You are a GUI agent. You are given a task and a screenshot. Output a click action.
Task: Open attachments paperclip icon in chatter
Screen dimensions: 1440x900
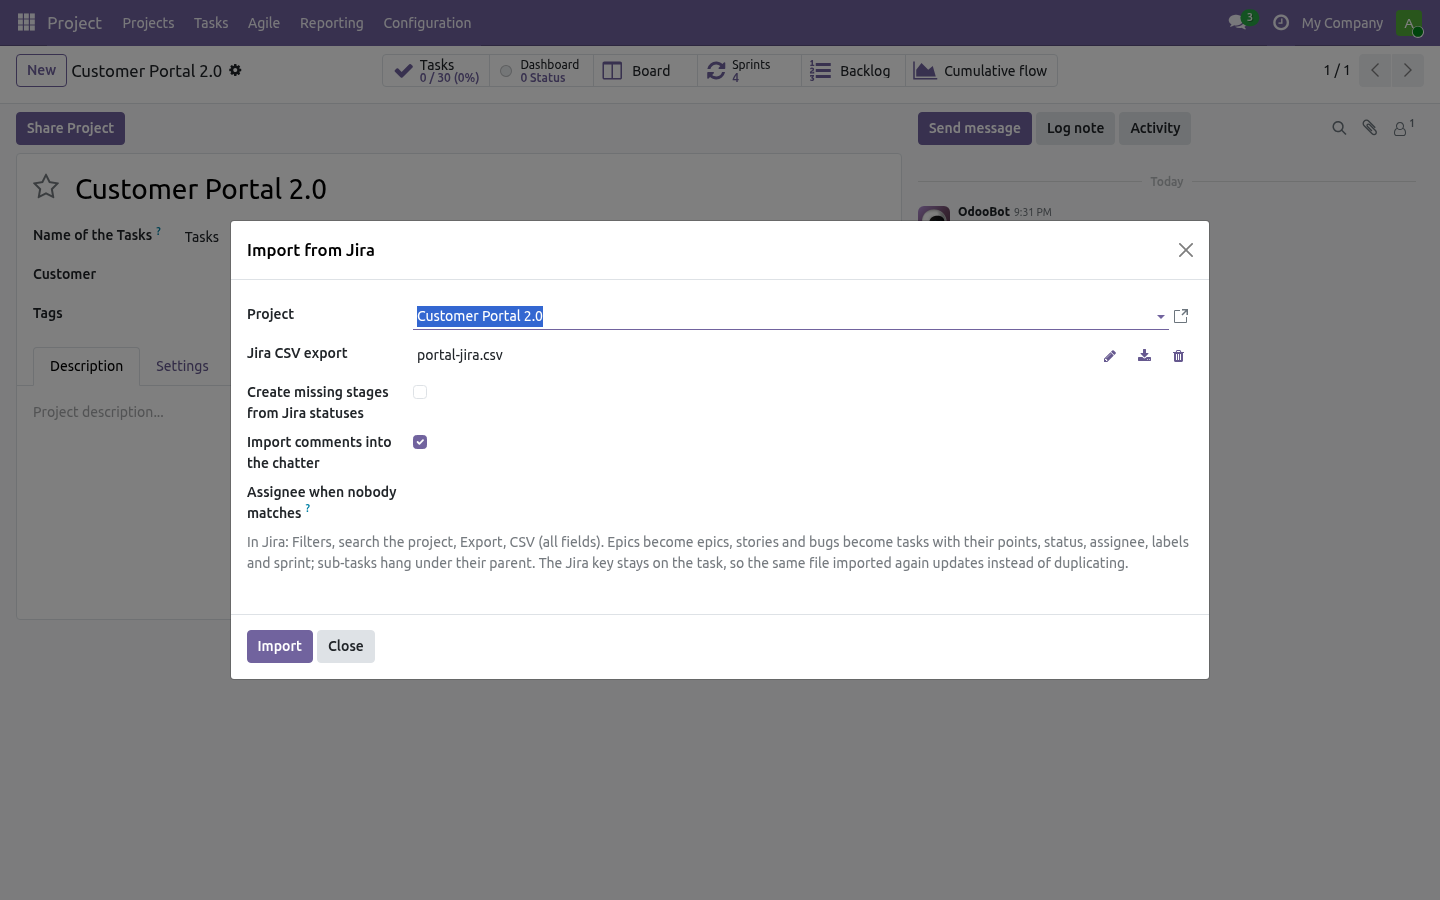click(x=1370, y=128)
